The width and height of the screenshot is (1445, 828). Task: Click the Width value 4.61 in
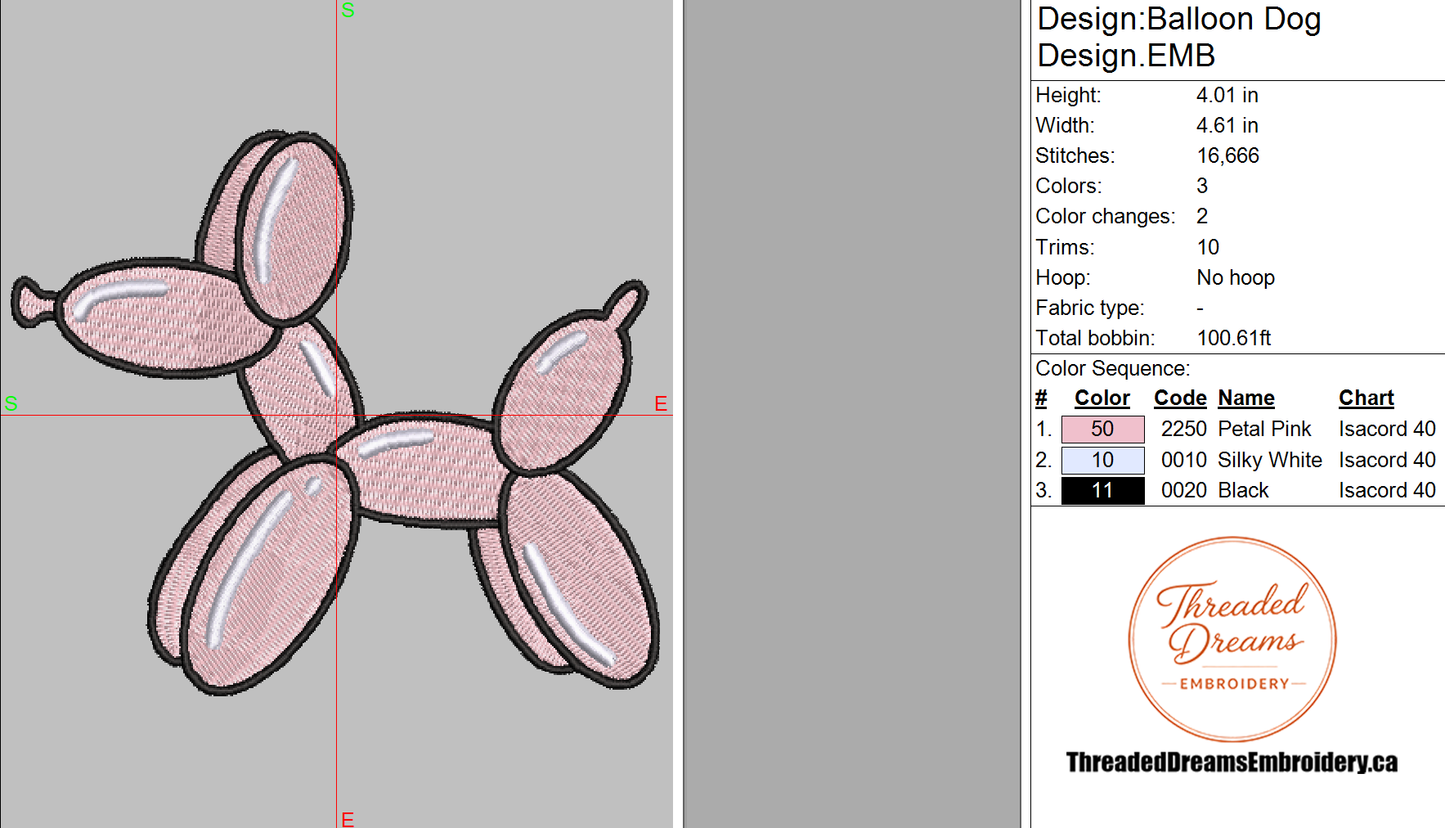pos(1227,126)
